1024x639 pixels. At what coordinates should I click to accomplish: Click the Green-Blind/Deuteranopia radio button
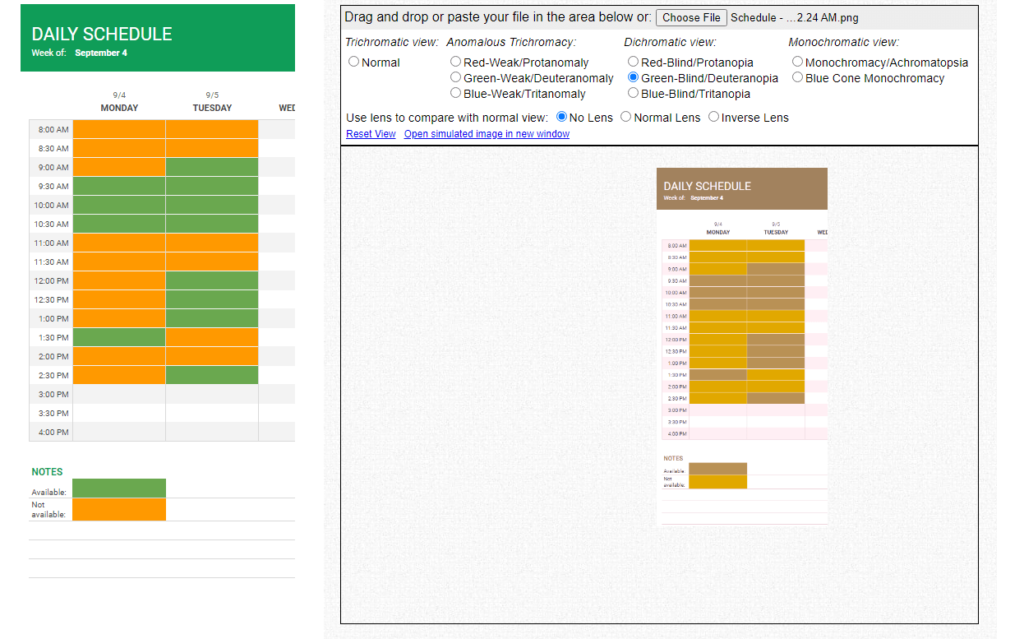(x=633, y=78)
